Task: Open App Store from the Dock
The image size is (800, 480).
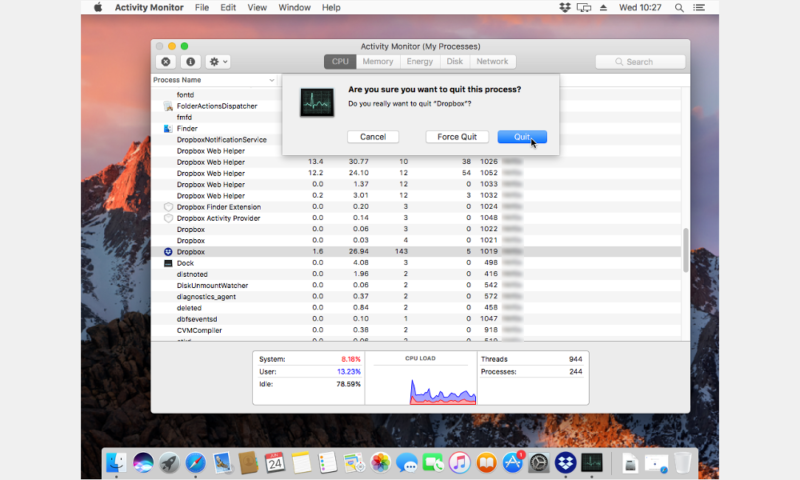Action: [513, 463]
